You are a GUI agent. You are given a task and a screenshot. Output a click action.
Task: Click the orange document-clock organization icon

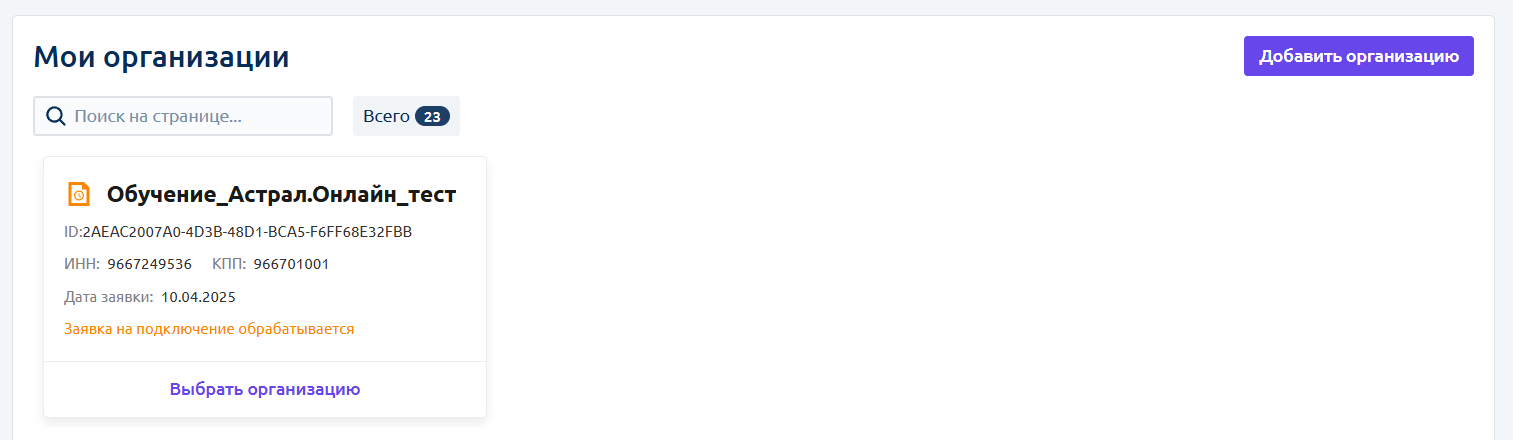pyautogui.click(x=79, y=194)
